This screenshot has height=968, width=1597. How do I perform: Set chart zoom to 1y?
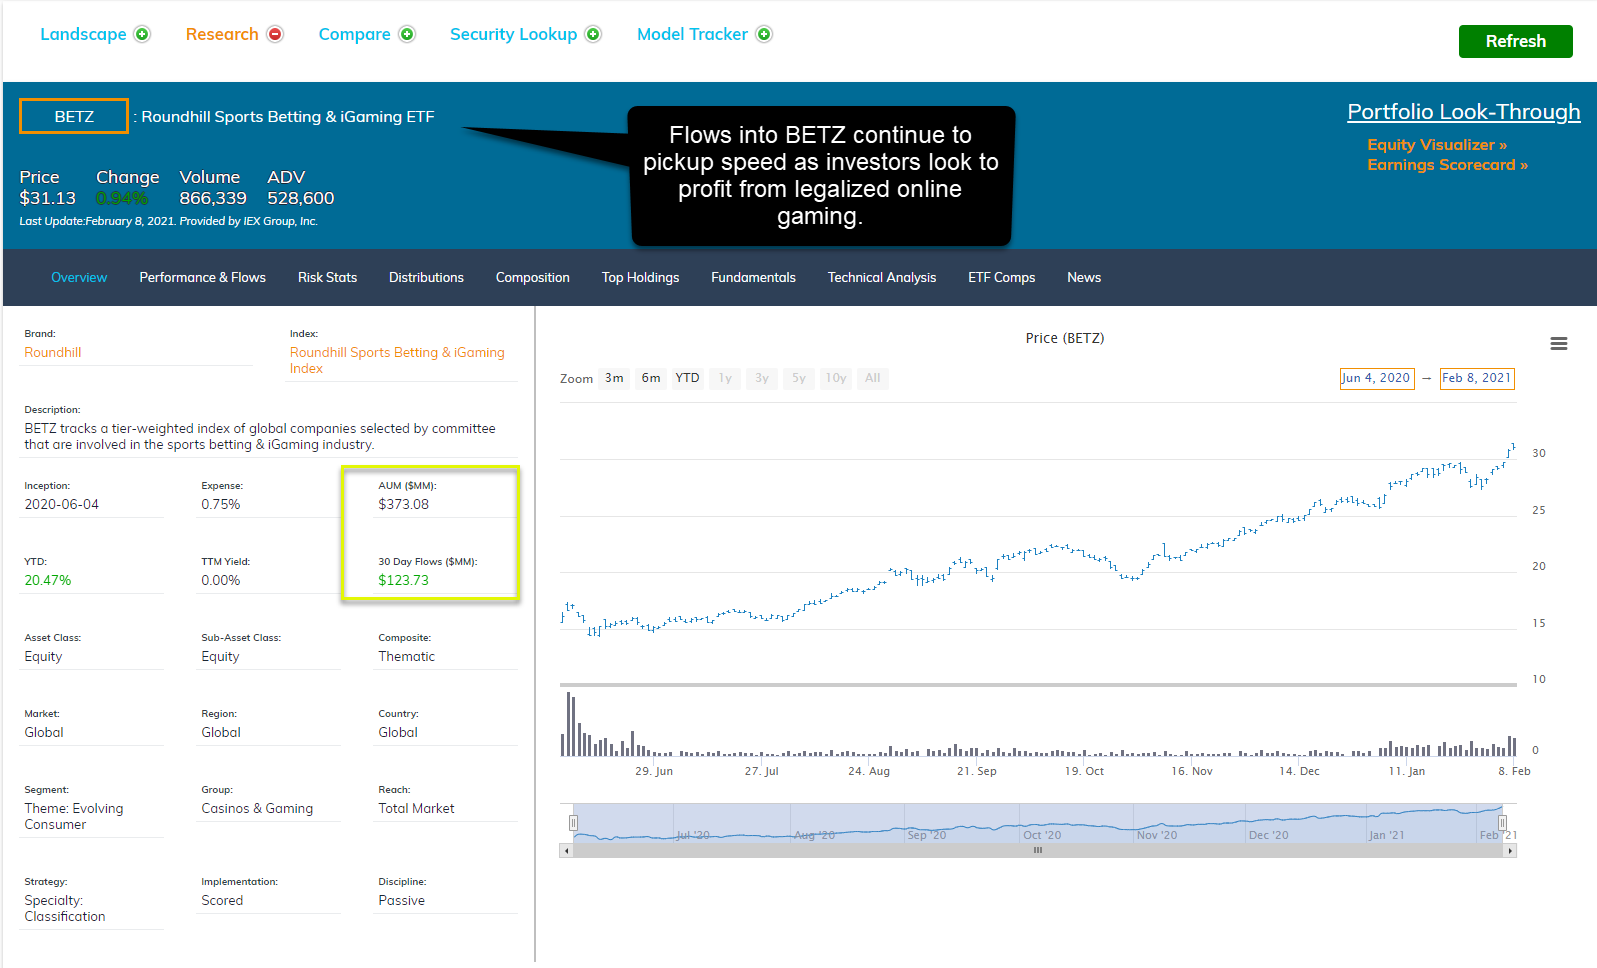tap(725, 378)
